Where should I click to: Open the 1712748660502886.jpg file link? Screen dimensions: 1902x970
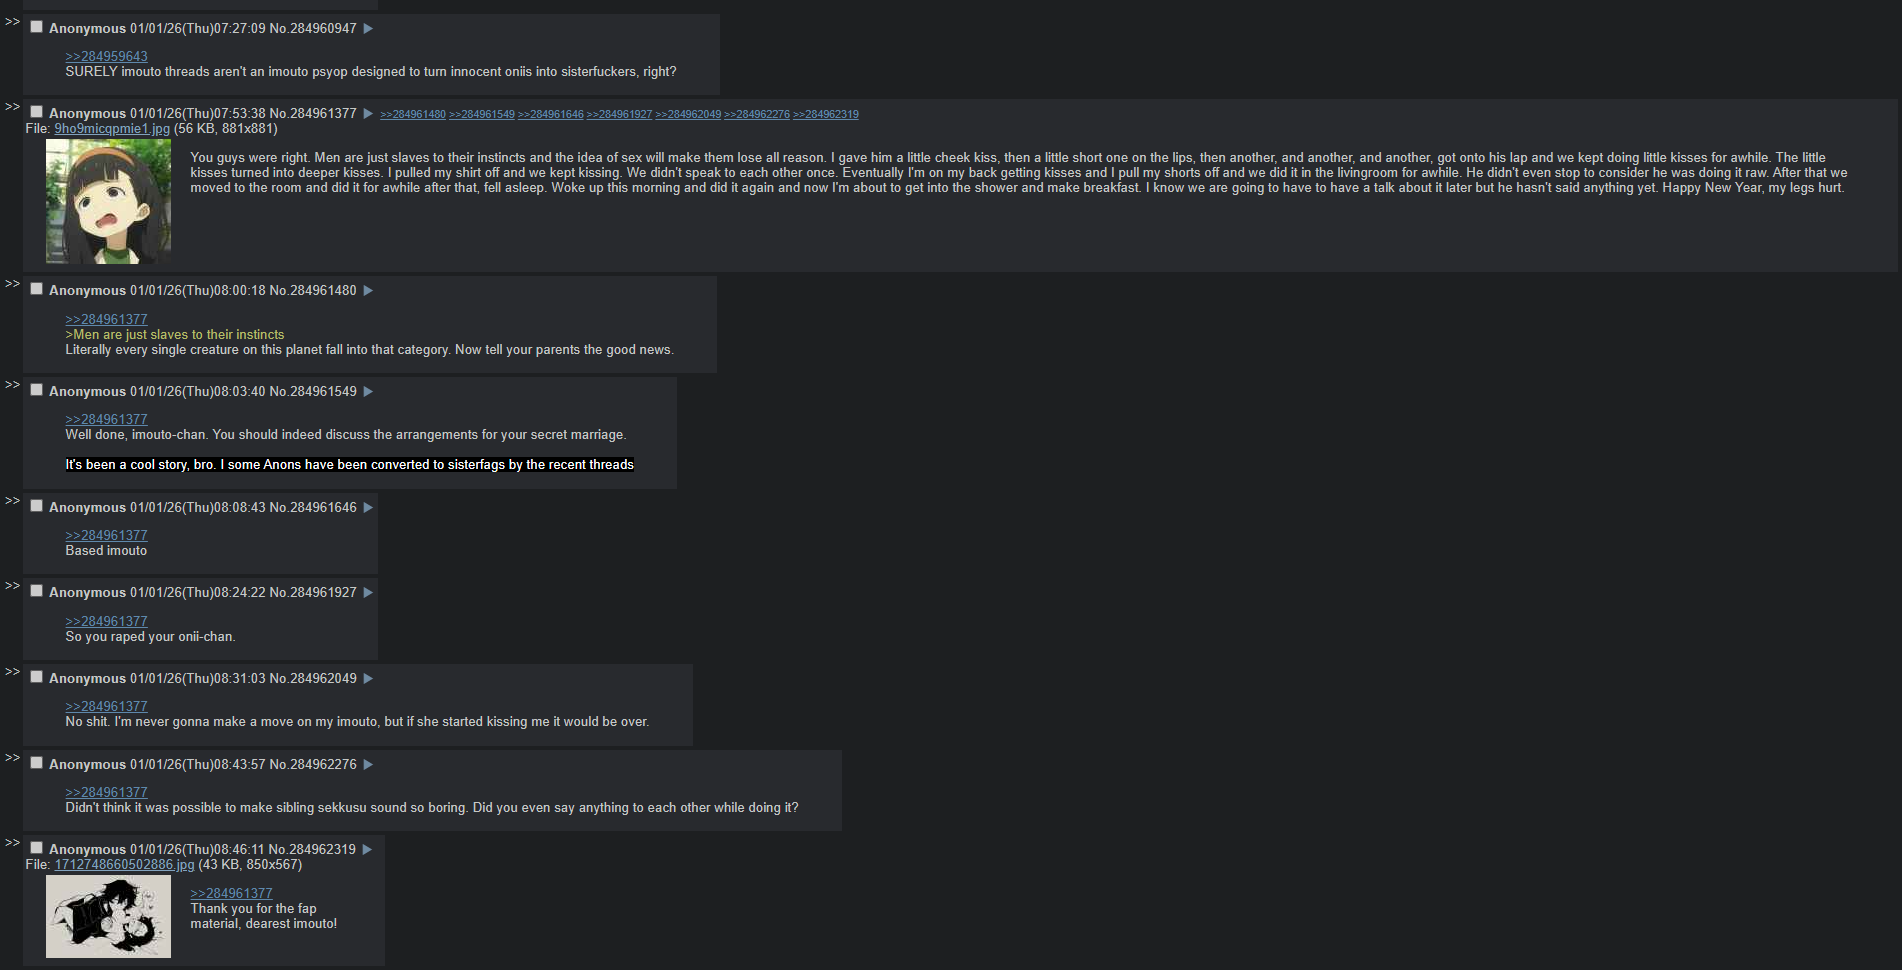[124, 865]
